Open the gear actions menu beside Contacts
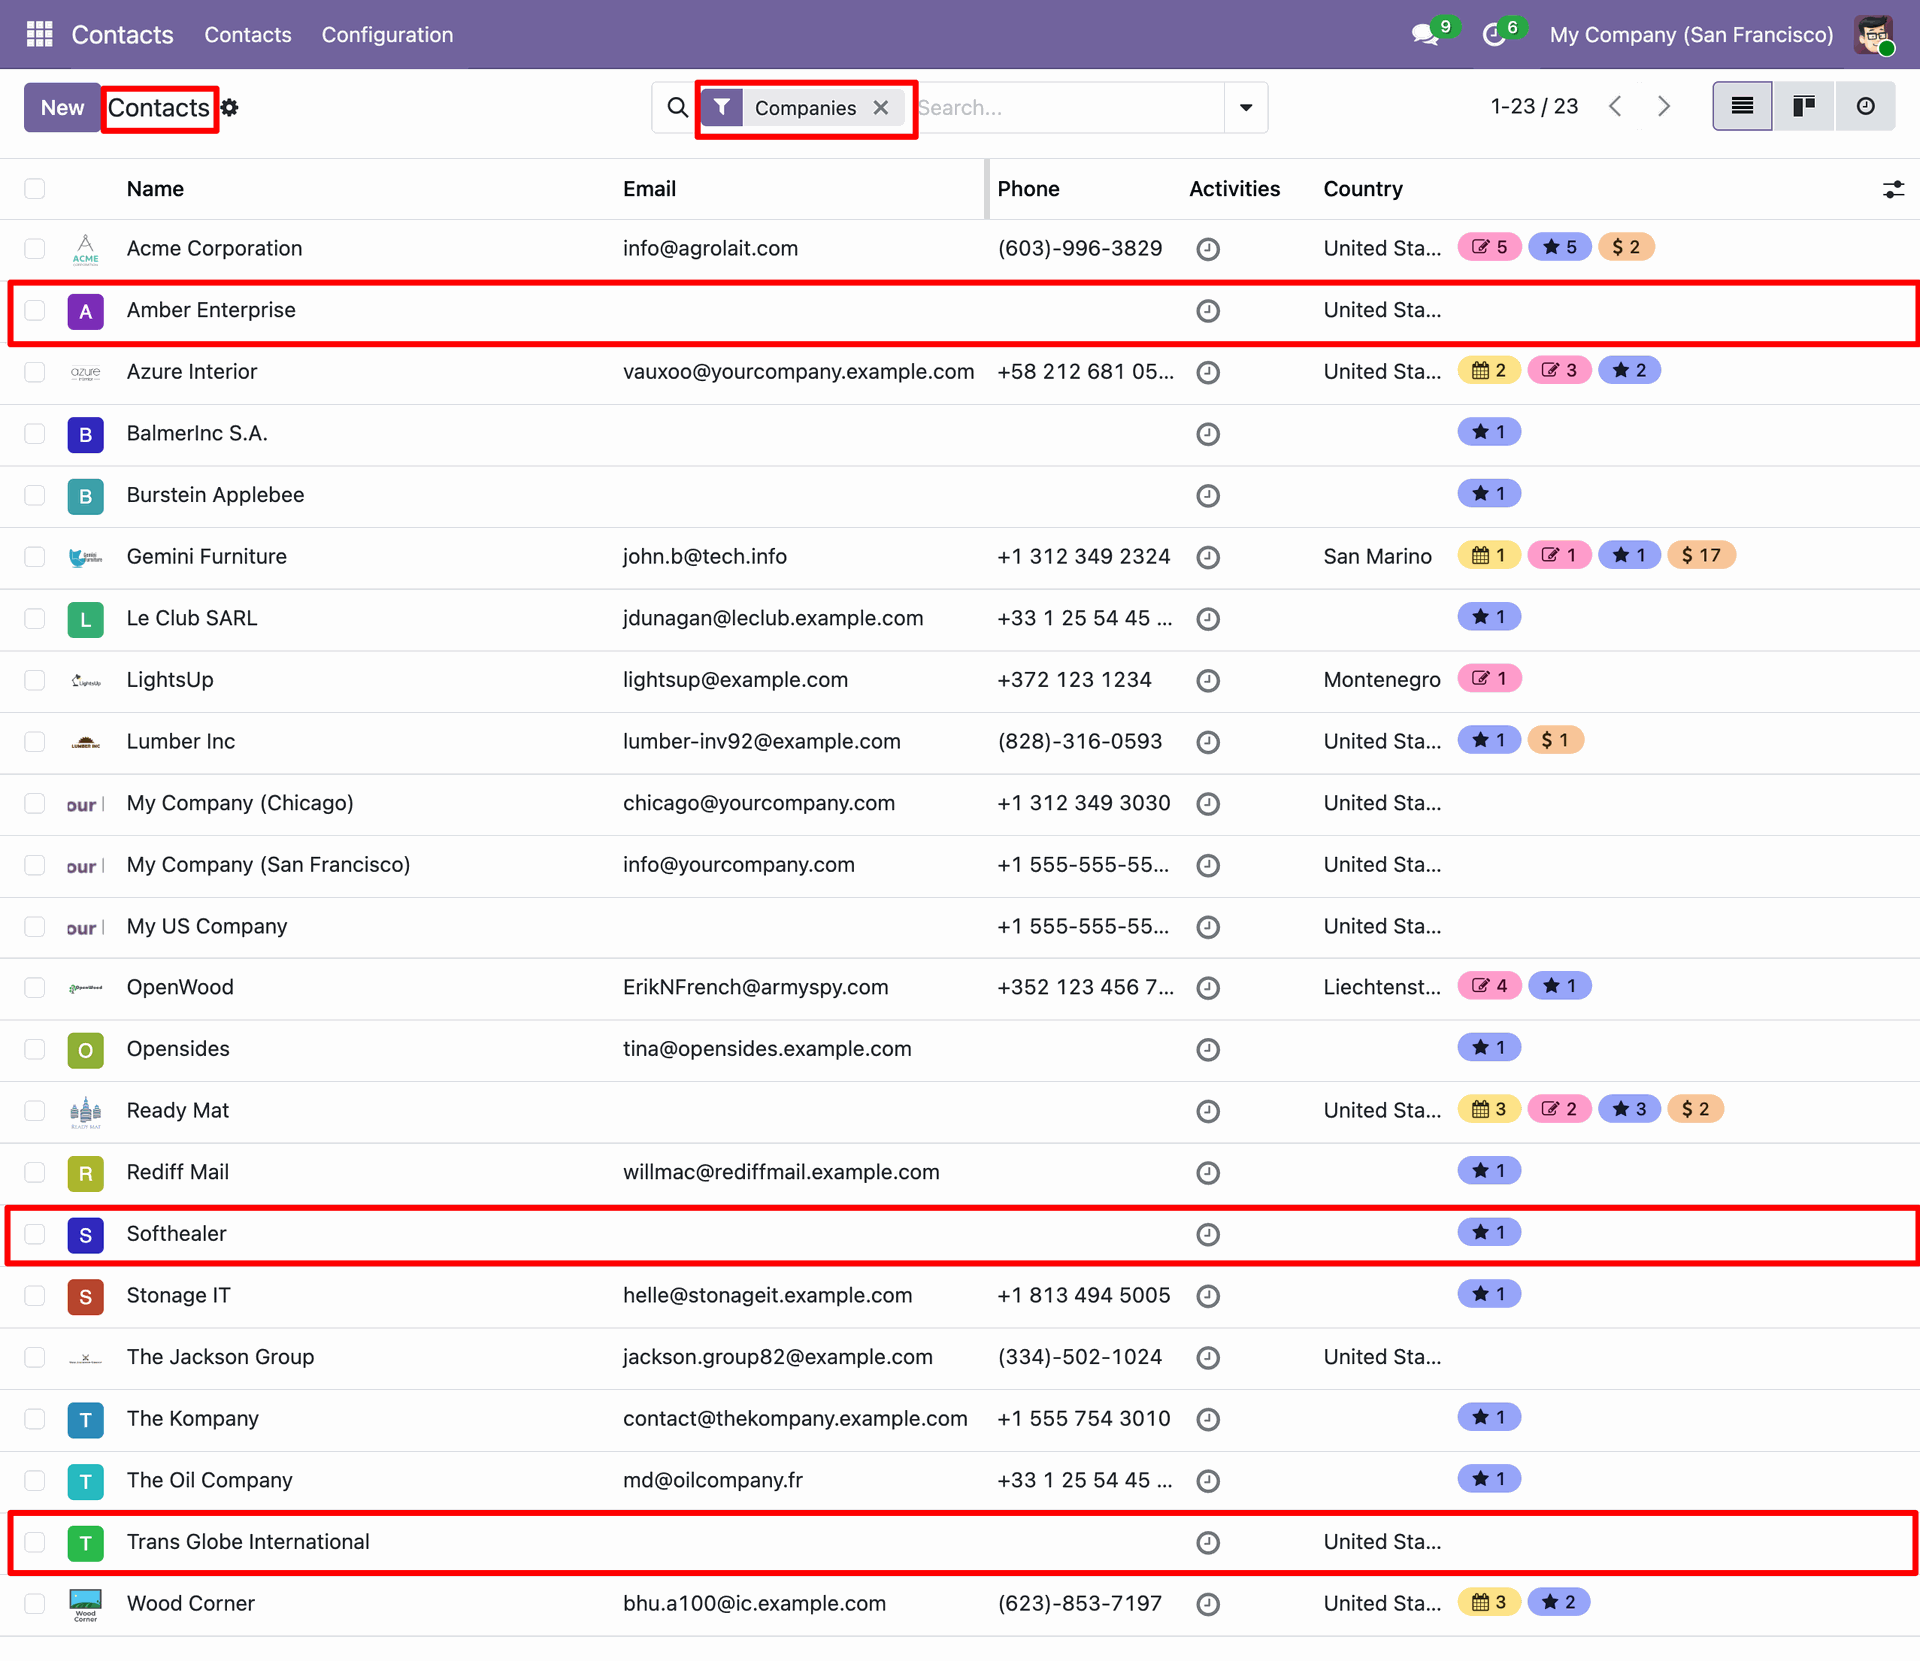Screen dimensions: 1920x1661 (x=229, y=108)
